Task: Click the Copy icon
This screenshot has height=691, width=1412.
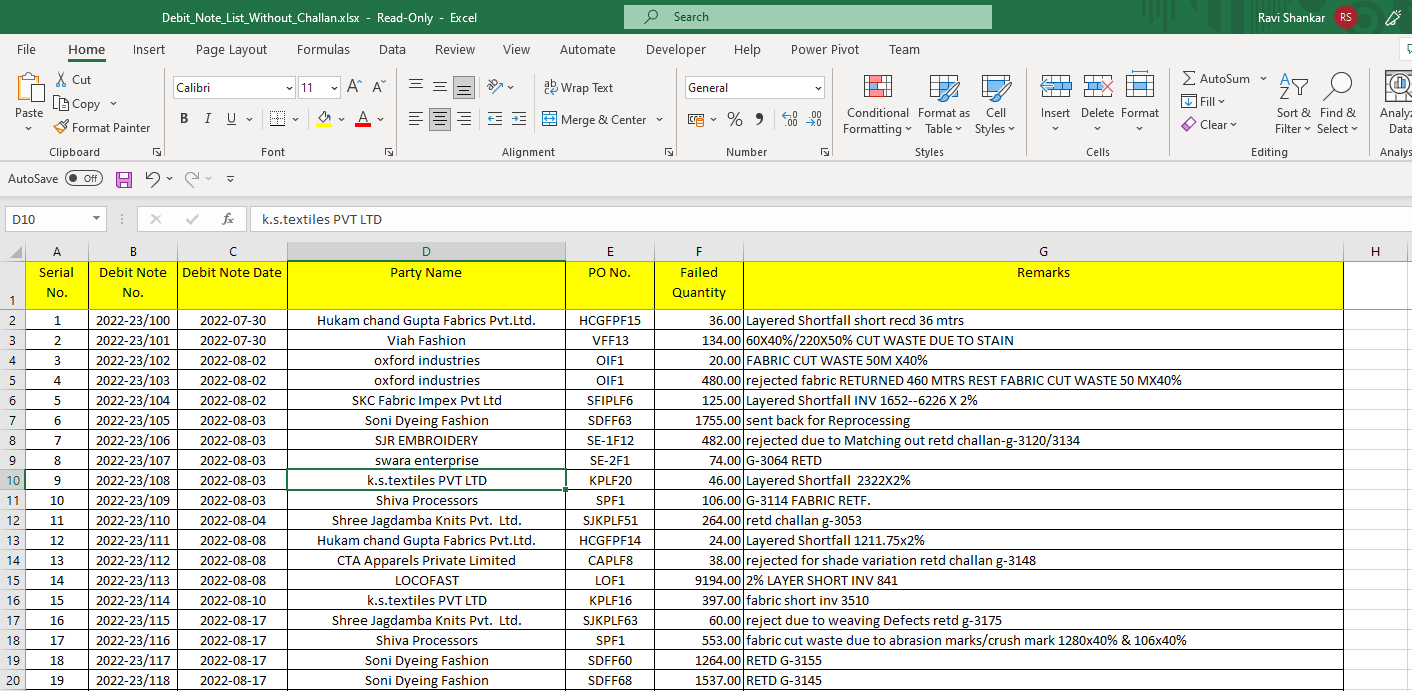Action: coord(60,103)
